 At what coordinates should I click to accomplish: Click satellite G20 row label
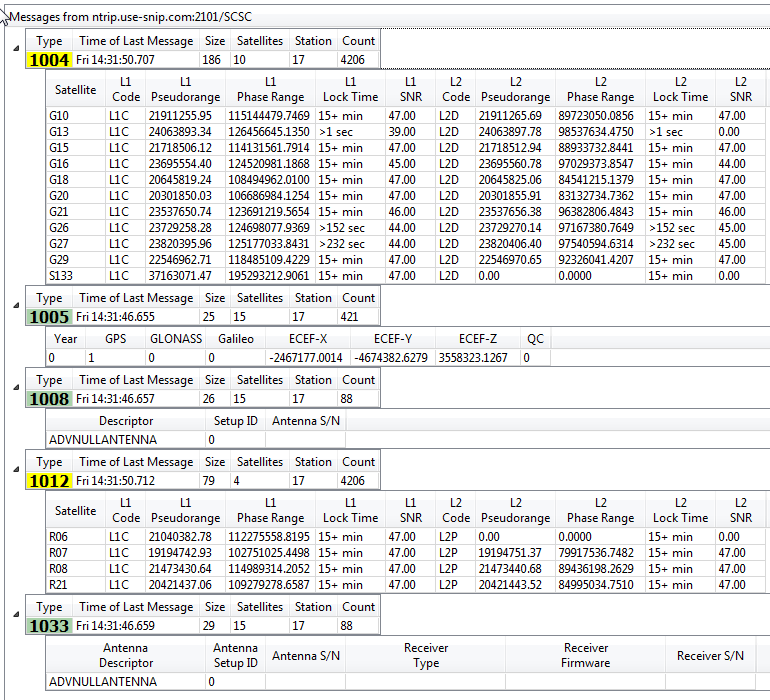59,196
